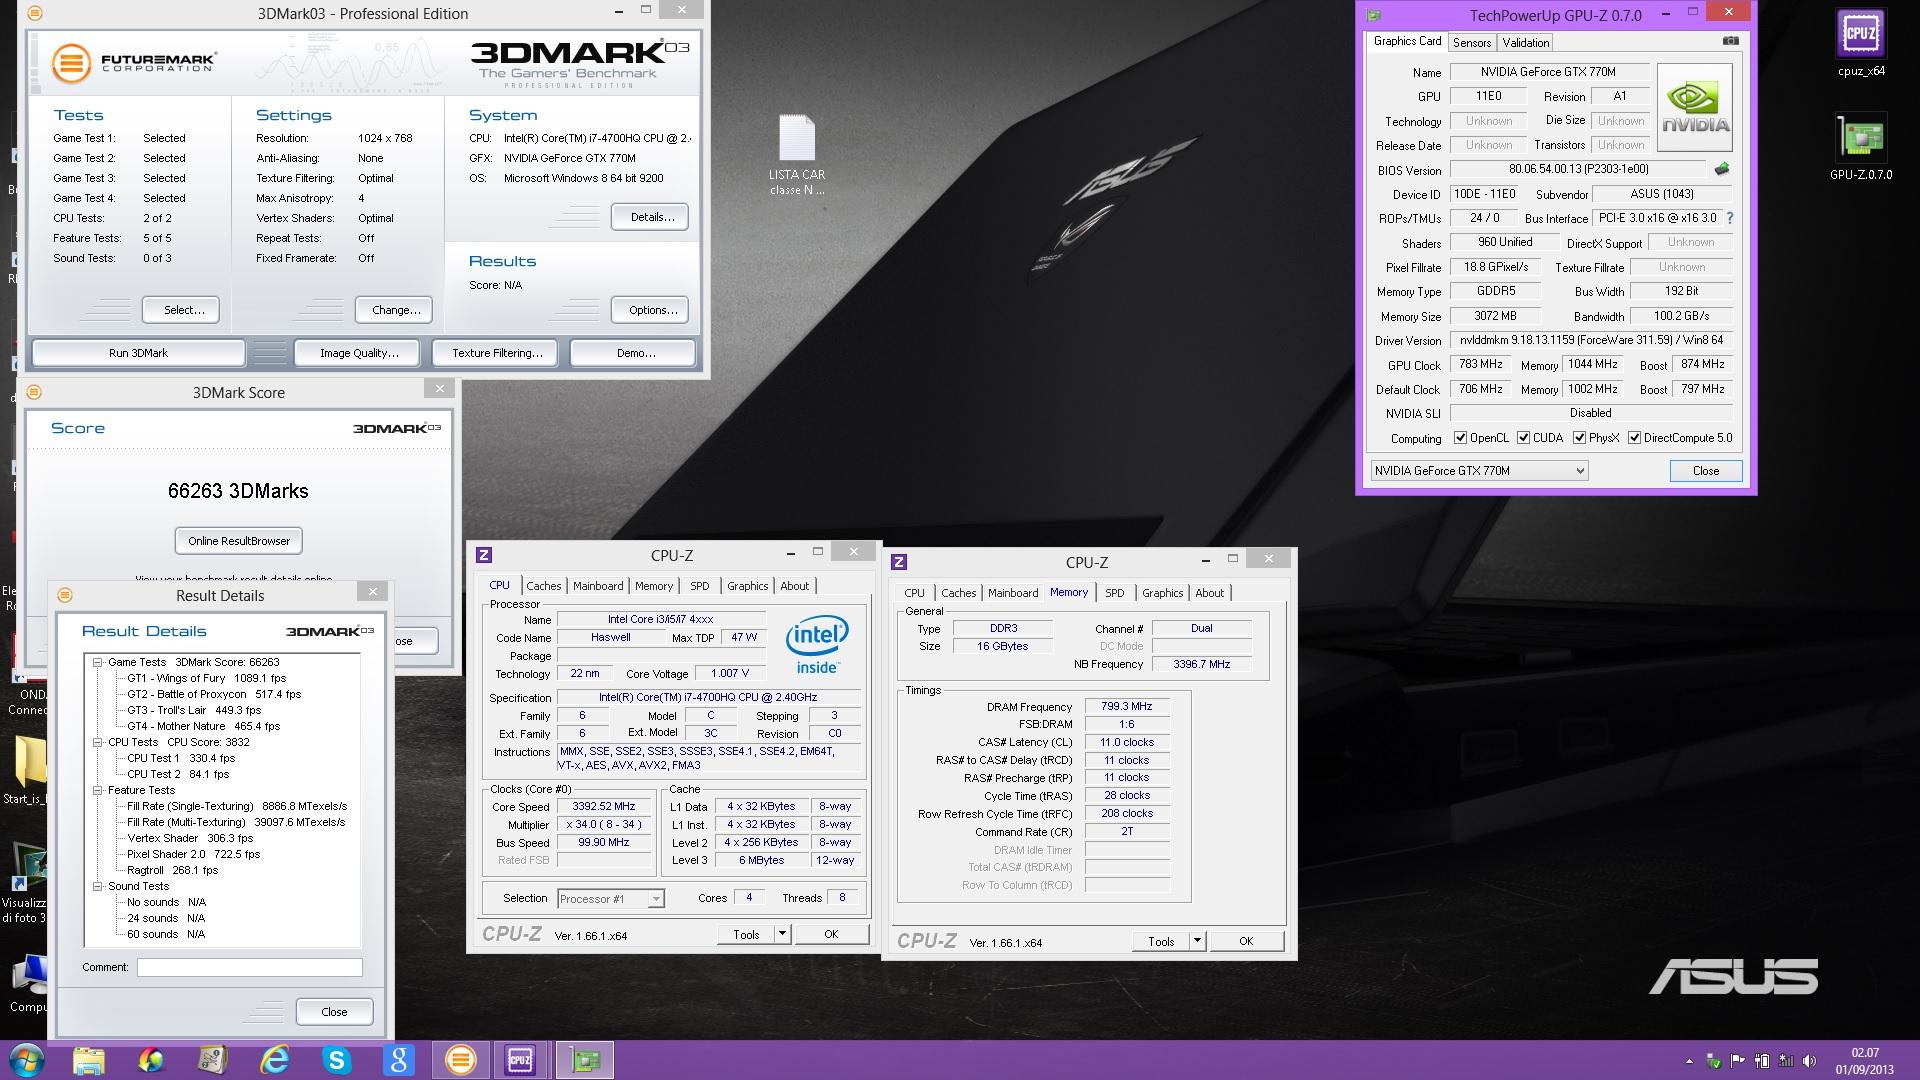This screenshot has width=1920, height=1080.
Task: Click the GPU-Z screenshot camera icon
Action: [1731, 41]
